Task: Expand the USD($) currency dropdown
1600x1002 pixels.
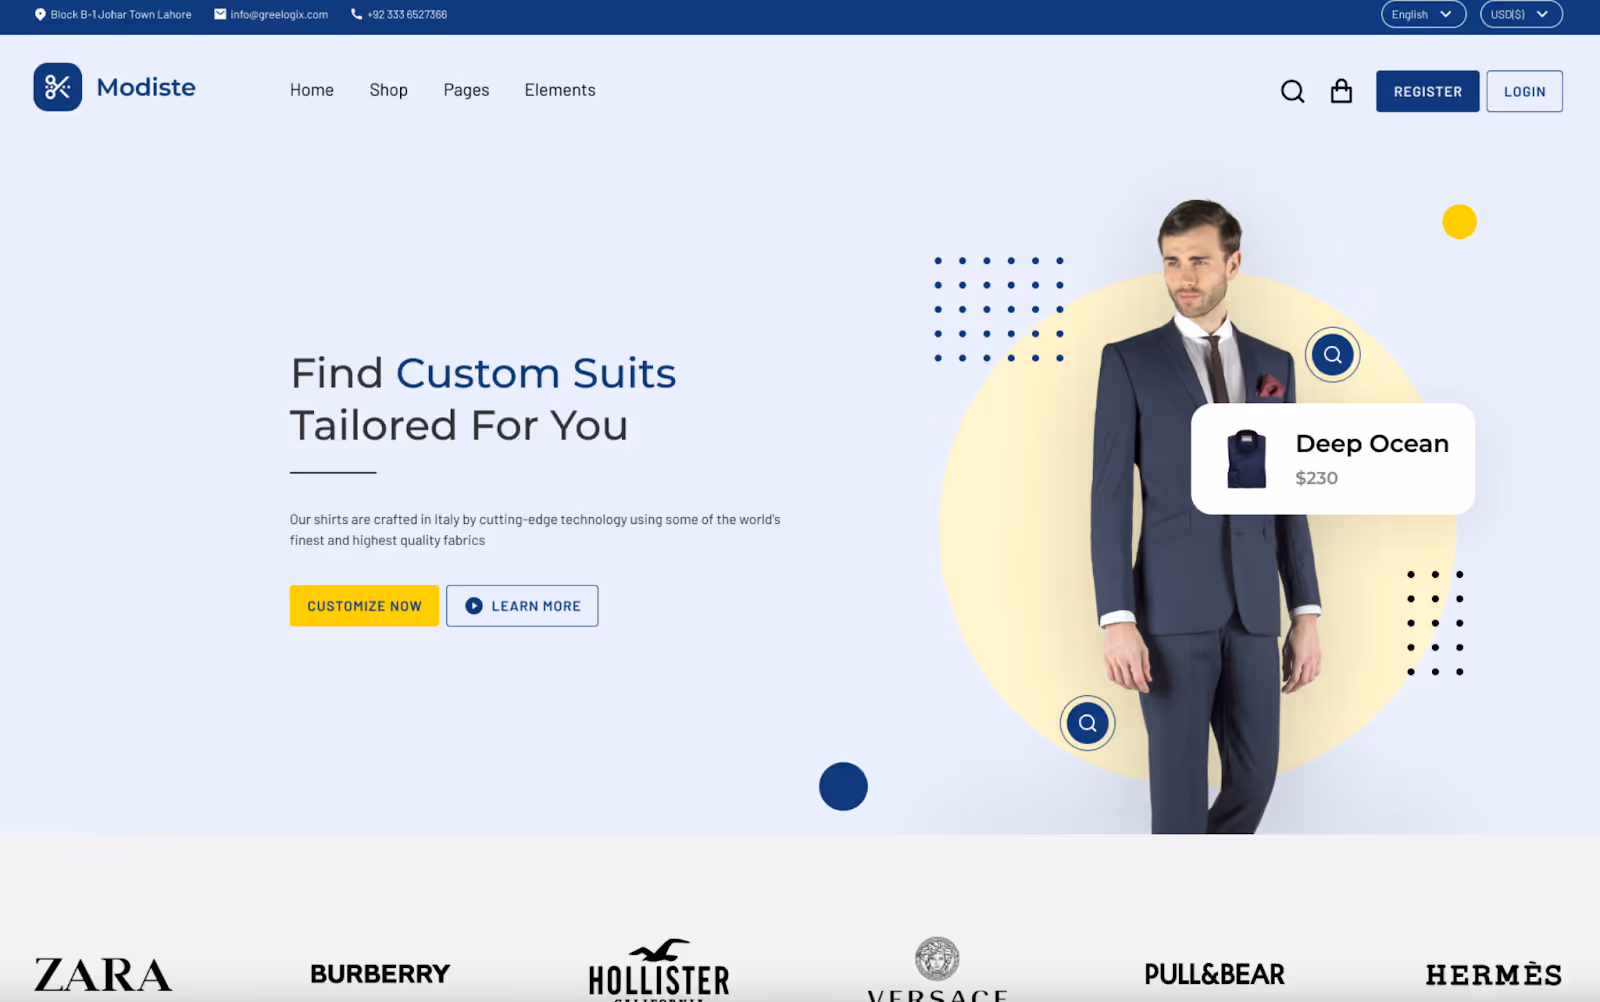Action: coord(1521,14)
